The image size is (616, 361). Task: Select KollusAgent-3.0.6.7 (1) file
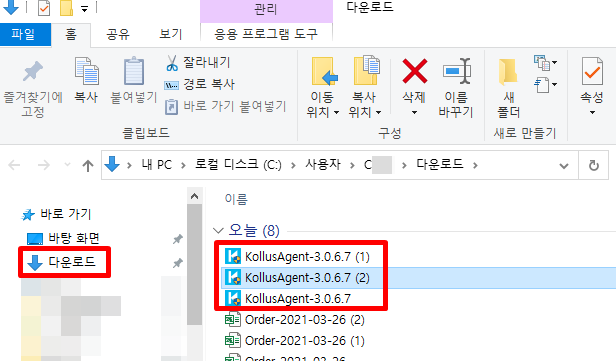point(298,257)
